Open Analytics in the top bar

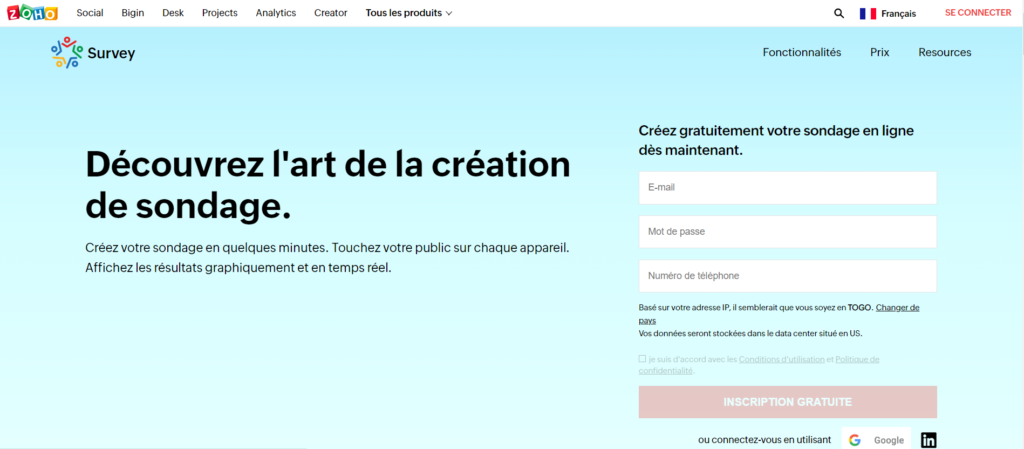(x=276, y=13)
